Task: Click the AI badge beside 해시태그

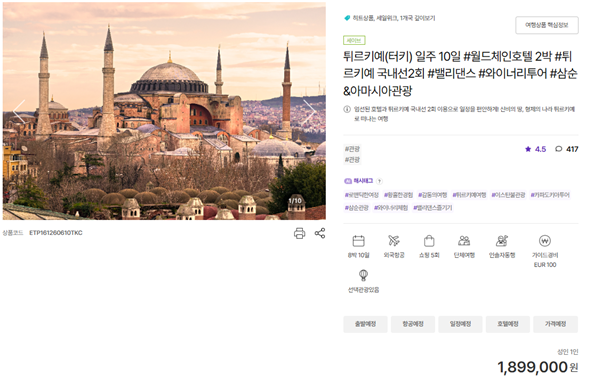Action: 348,181
